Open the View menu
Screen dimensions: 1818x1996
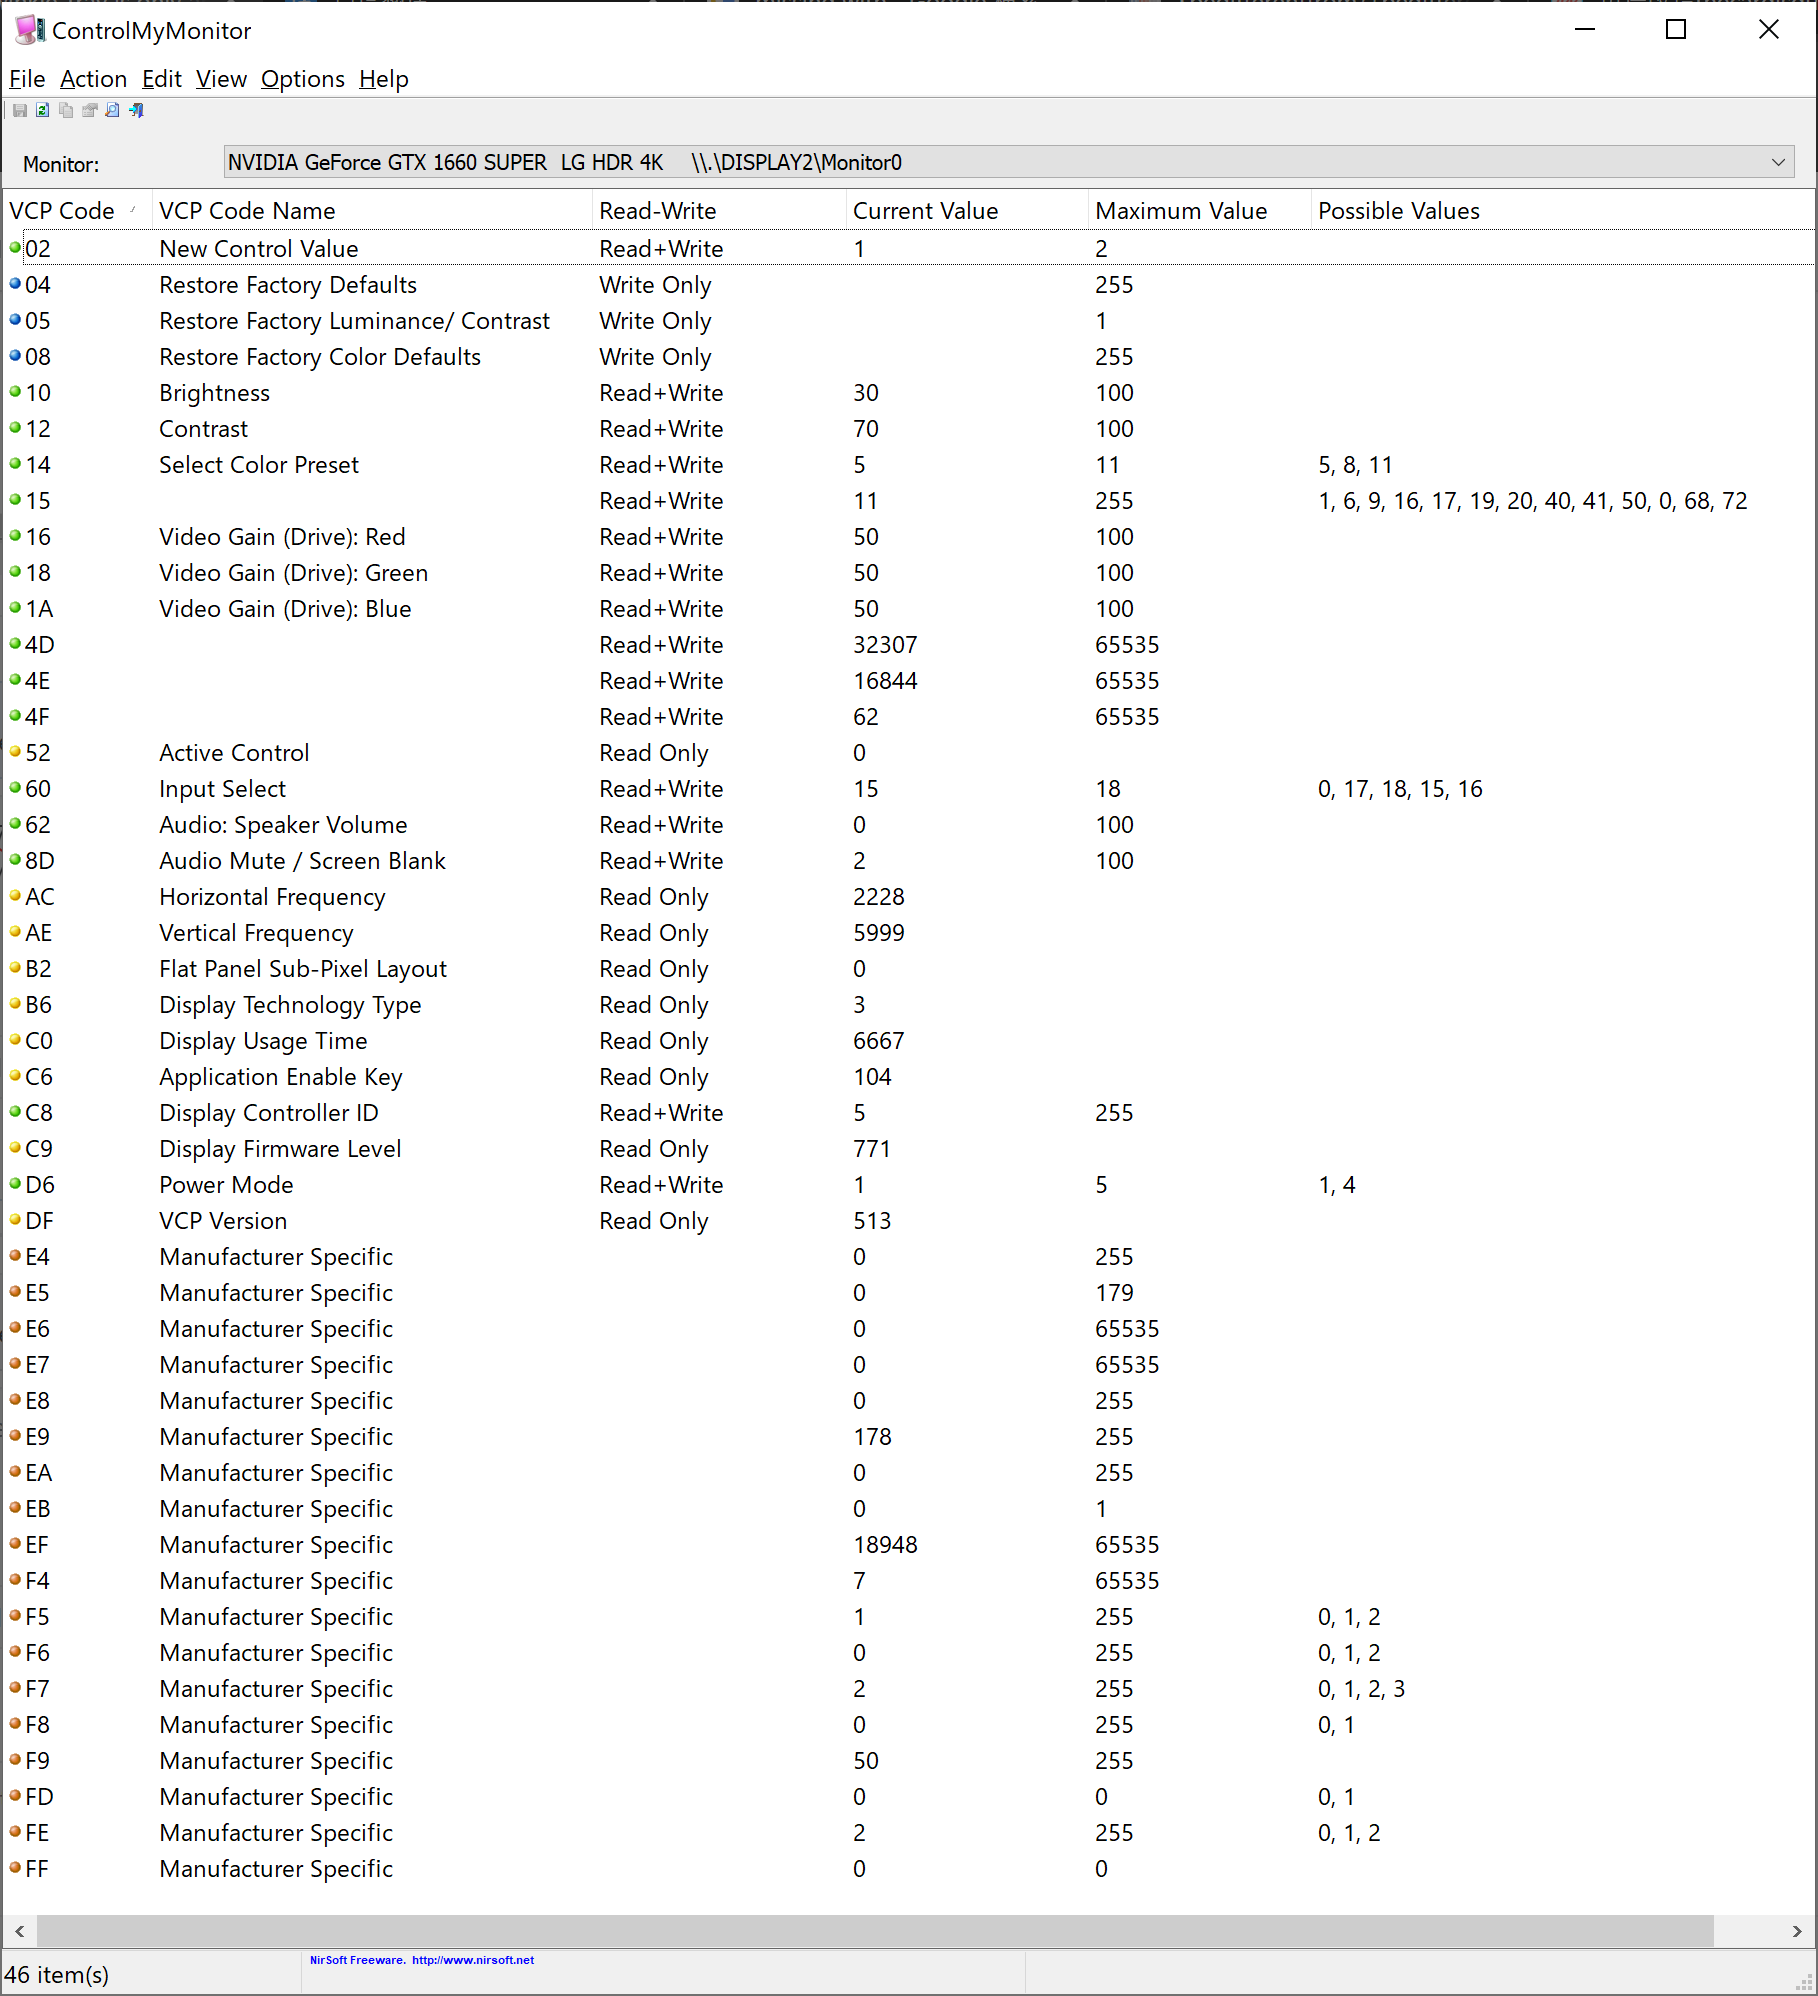coord(220,79)
